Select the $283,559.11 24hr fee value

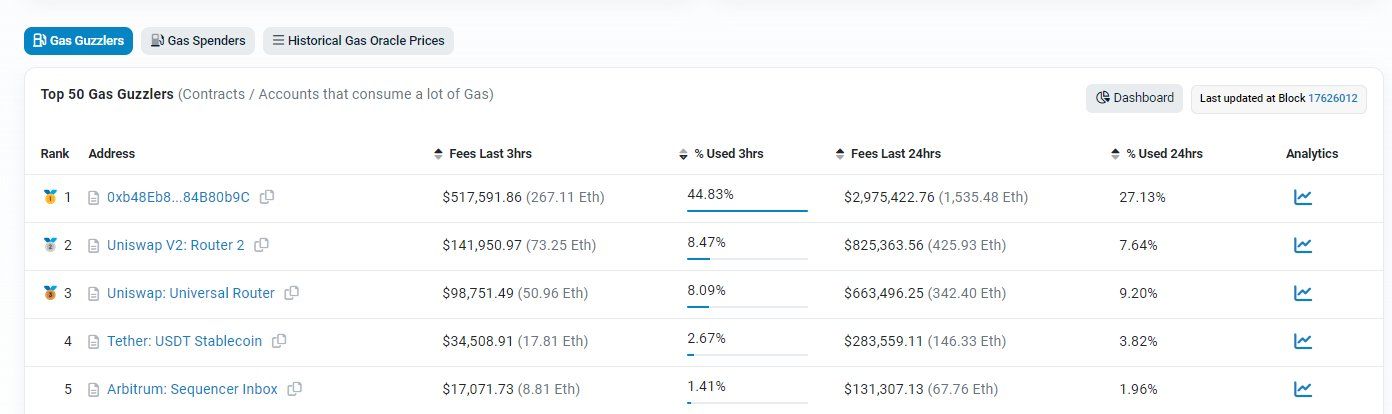point(883,341)
